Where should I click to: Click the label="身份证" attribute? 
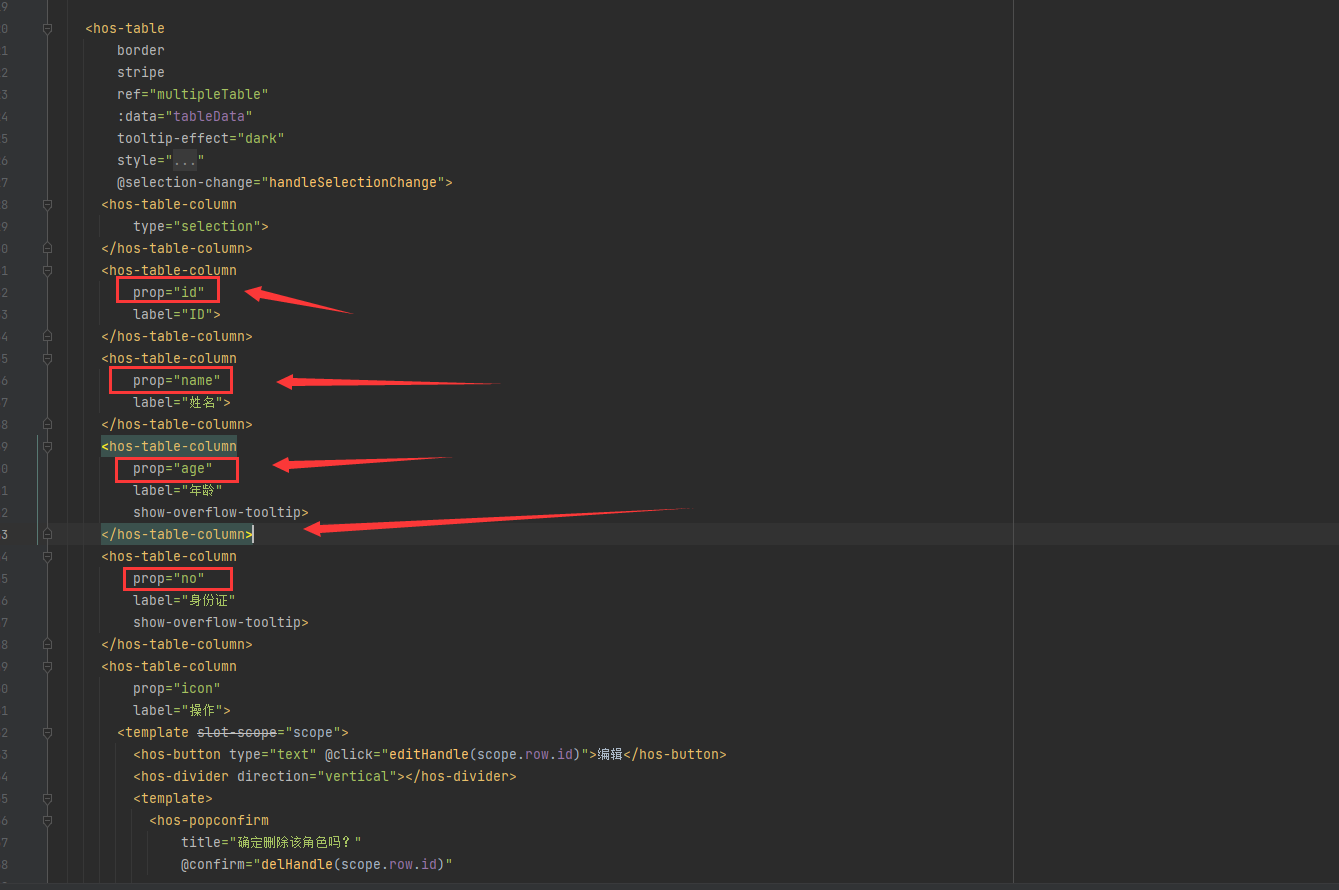(x=184, y=600)
